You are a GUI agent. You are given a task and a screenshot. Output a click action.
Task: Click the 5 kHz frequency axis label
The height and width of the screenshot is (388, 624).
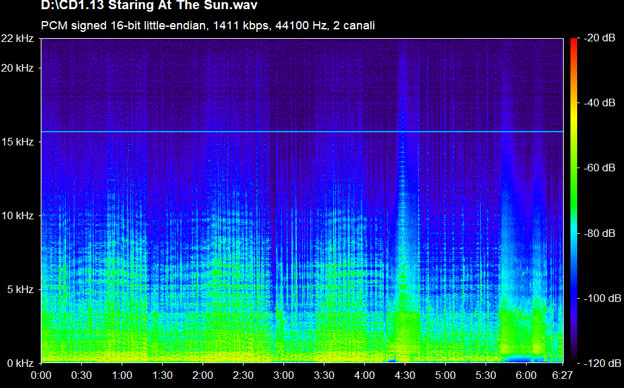click(x=21, y=289)
